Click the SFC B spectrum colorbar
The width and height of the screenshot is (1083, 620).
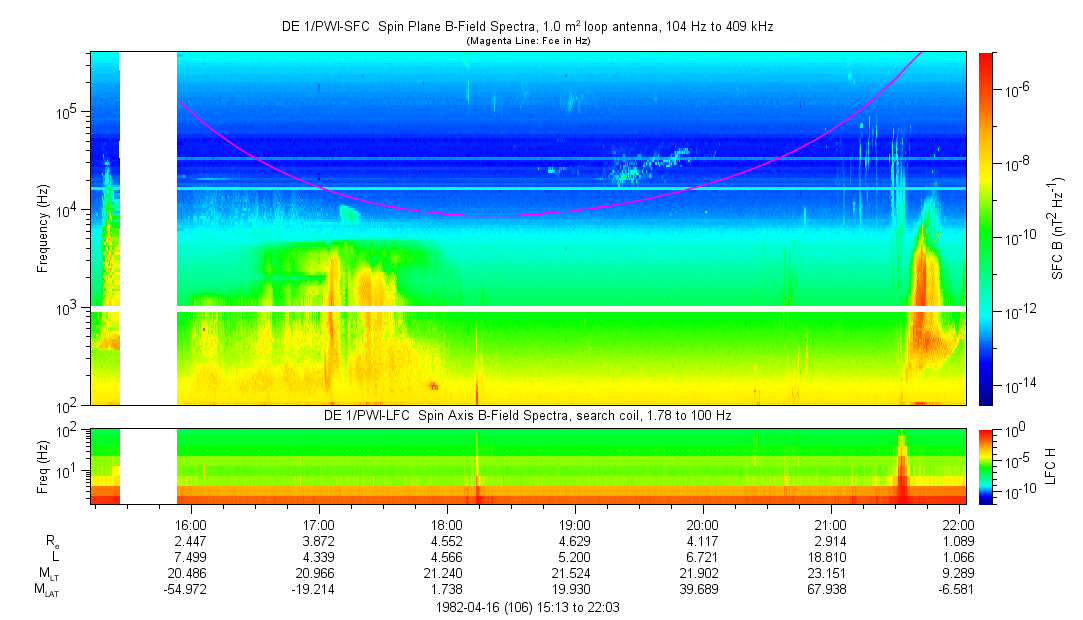(x=985, y=228)
